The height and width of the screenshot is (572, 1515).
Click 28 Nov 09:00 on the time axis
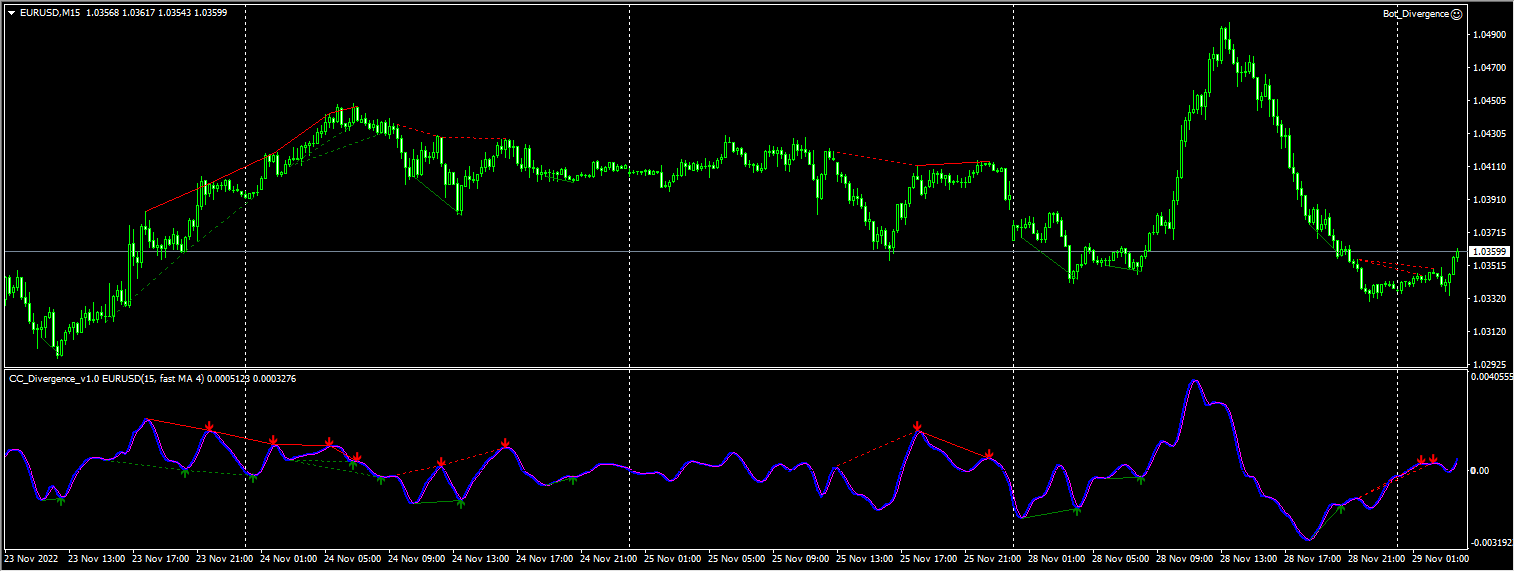[1186, 558]
